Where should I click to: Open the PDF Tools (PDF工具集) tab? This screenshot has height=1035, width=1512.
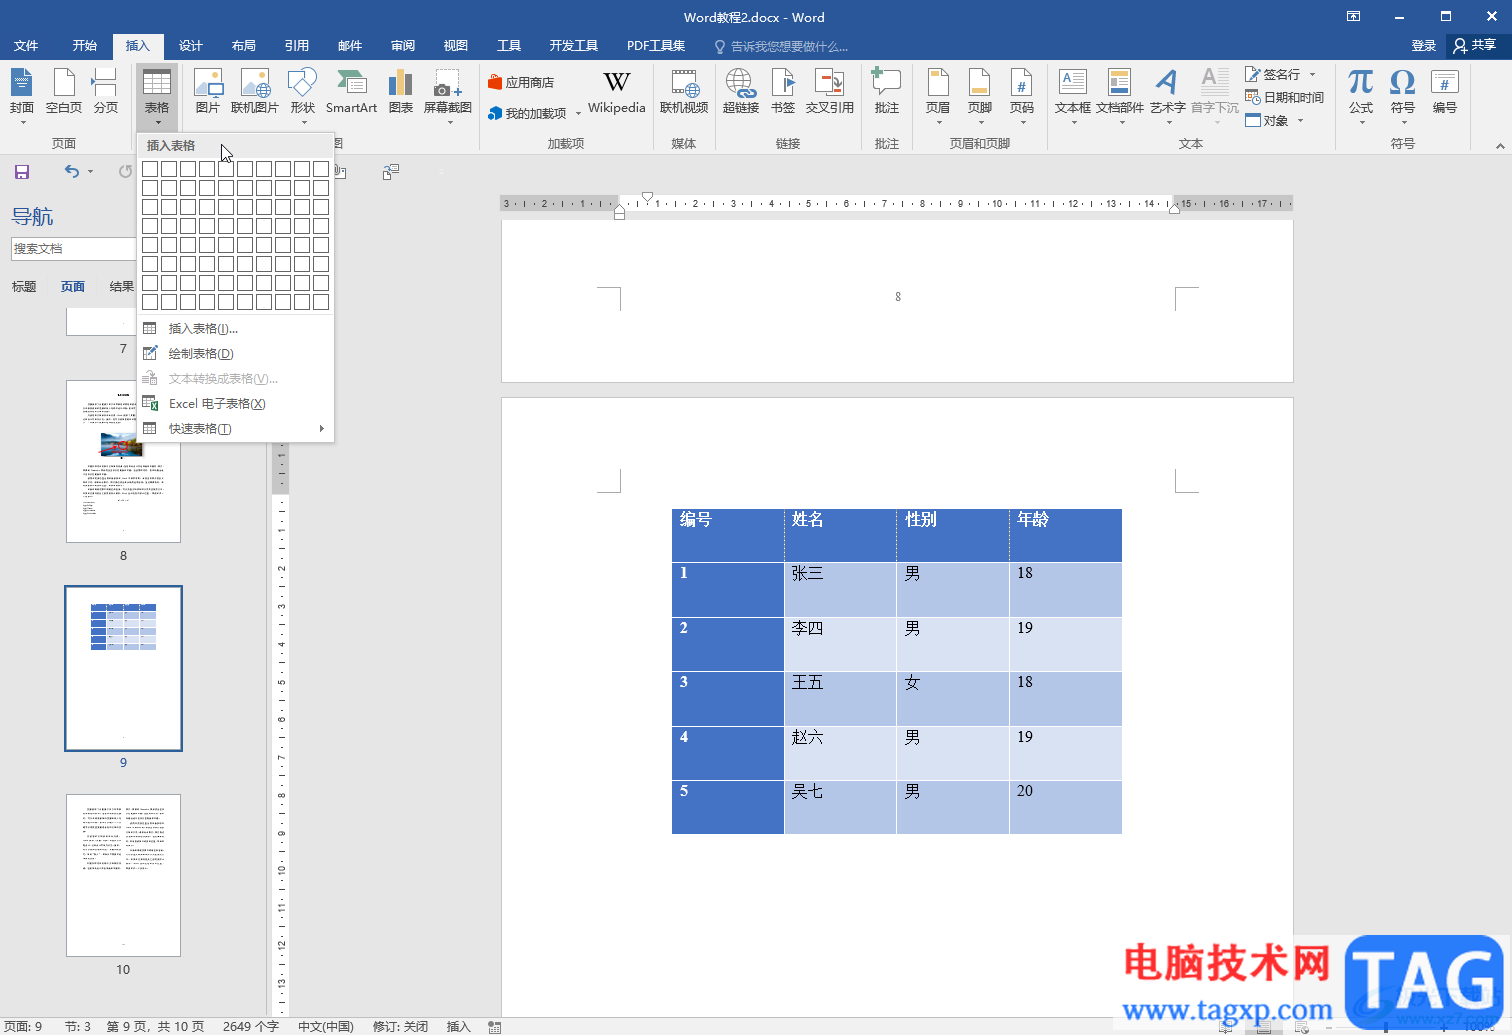656,46
